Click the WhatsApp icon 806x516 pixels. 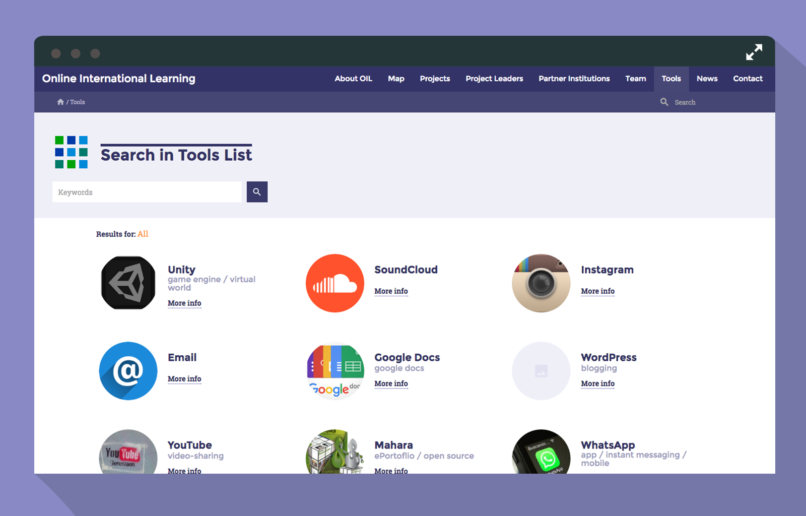pos(541,451)
